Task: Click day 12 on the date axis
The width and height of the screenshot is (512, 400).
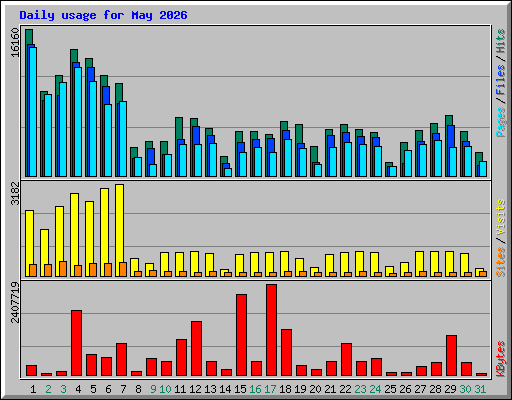Action: click(x=195, y=389)
